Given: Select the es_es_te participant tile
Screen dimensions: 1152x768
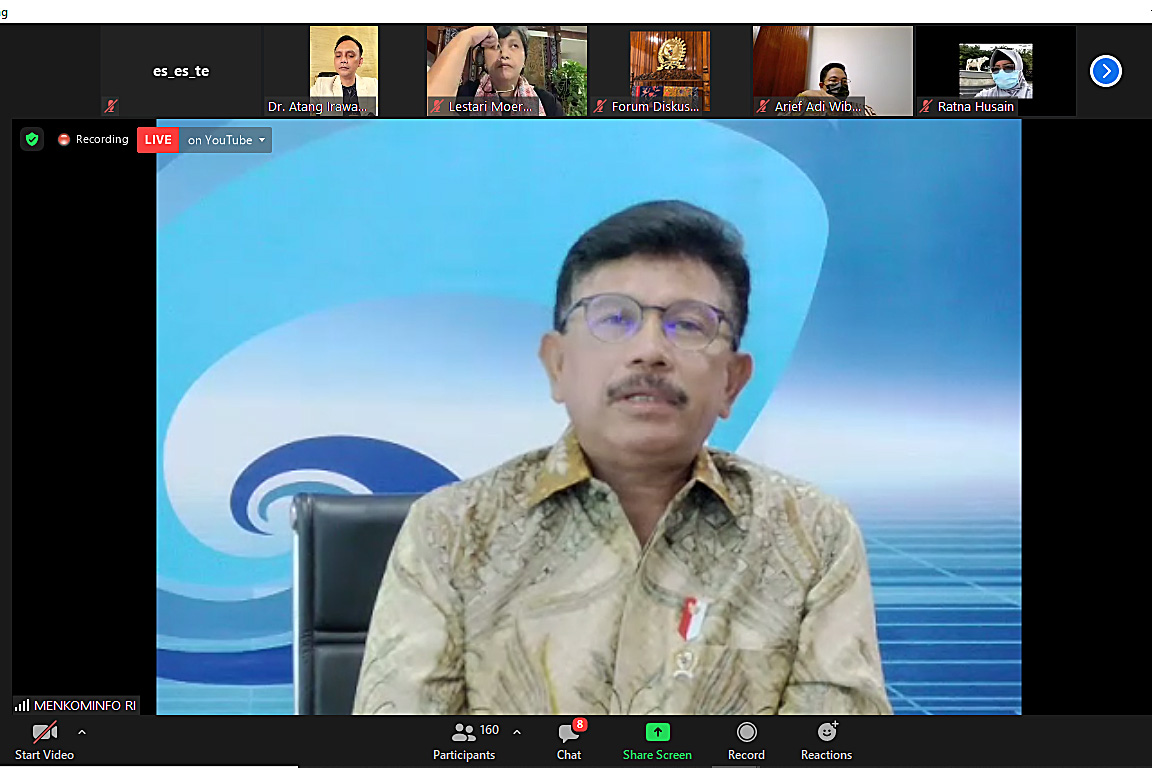Looking at the screenshot, I should [181, 71].
